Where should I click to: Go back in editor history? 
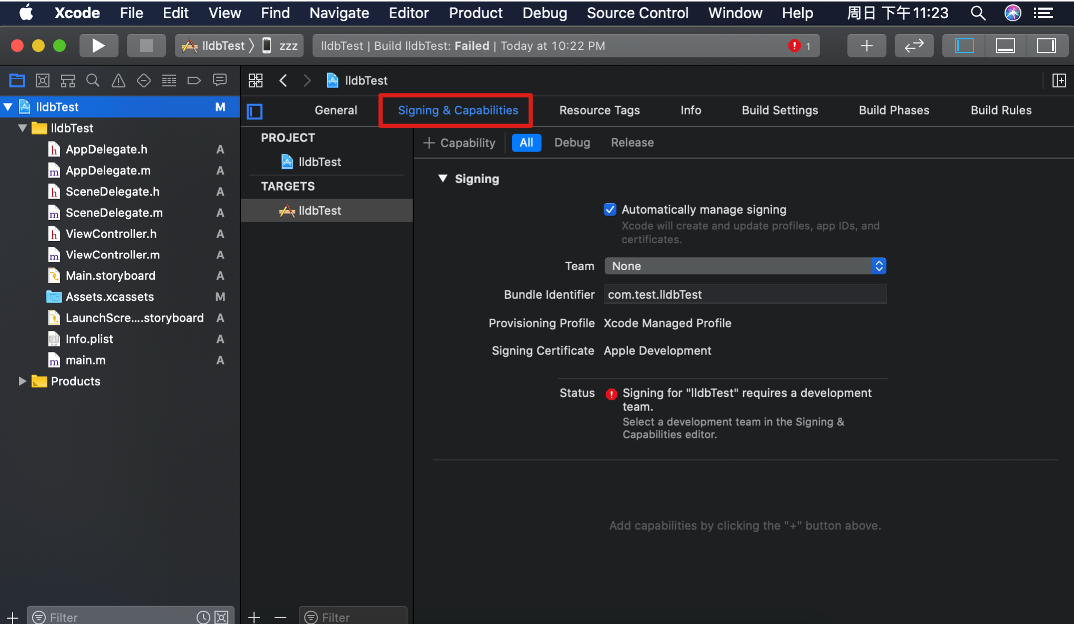pyautogui.click(x=283, y=81)
